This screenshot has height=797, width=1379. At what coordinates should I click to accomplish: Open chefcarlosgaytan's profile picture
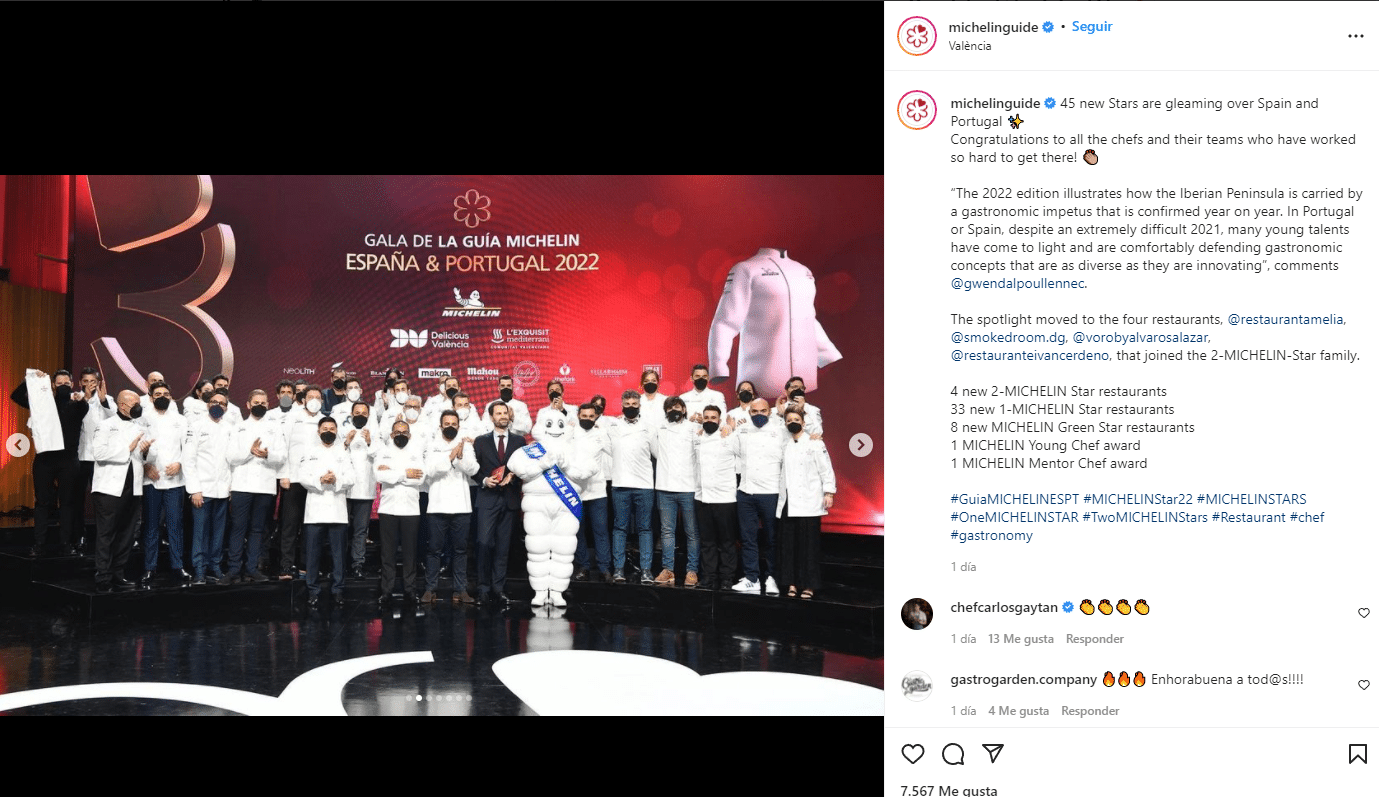point(917,613)
